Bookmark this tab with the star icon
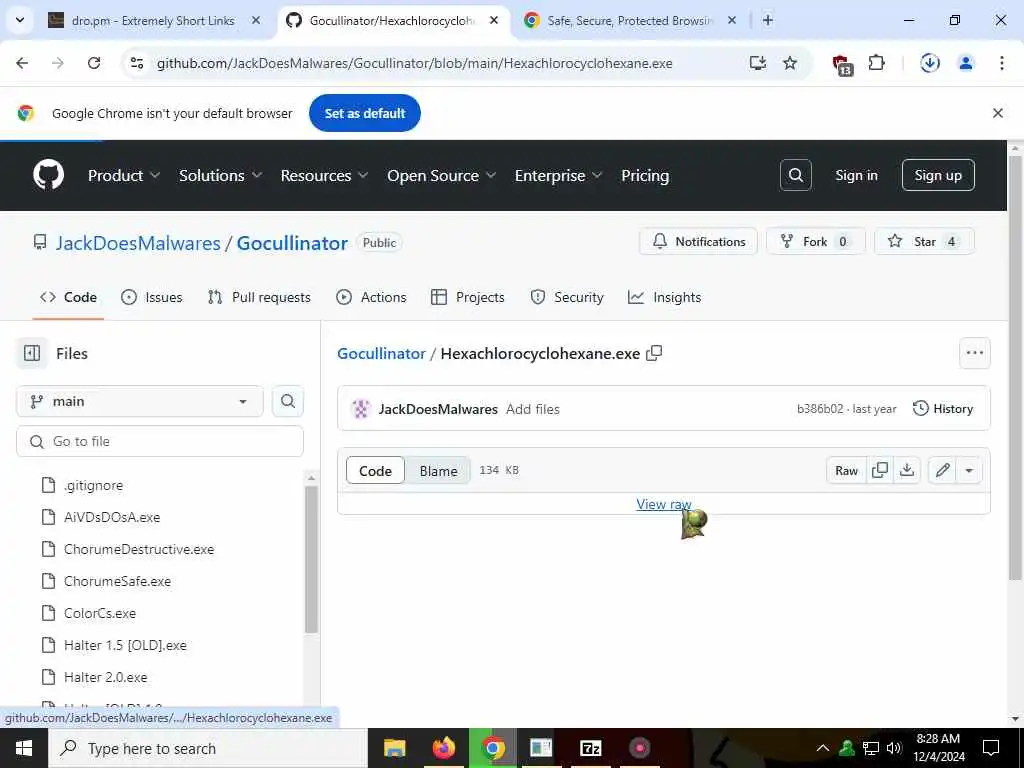This screenshot has height=768, width=1024. coord(790,63)
